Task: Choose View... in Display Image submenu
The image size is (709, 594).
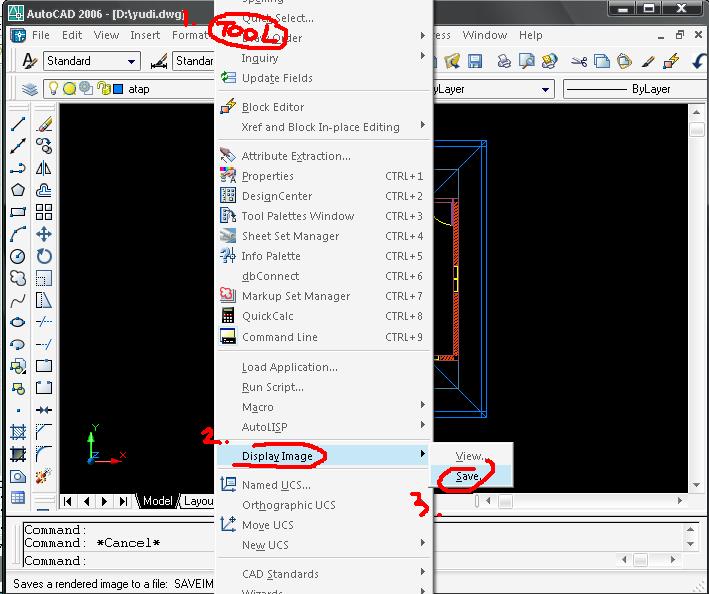Action: click(x=471, y=456)
